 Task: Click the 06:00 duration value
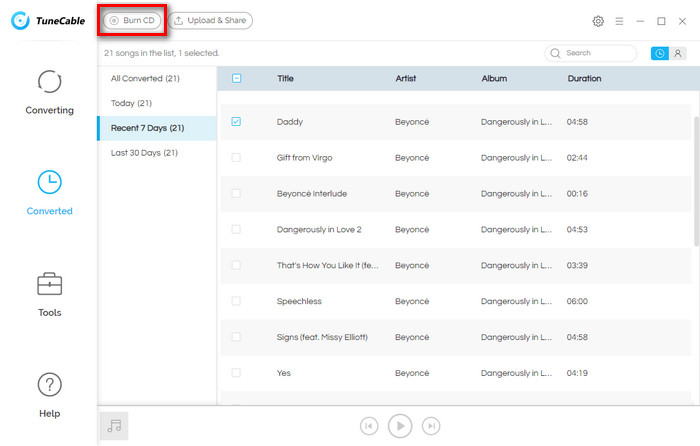(x=577, y=301)
